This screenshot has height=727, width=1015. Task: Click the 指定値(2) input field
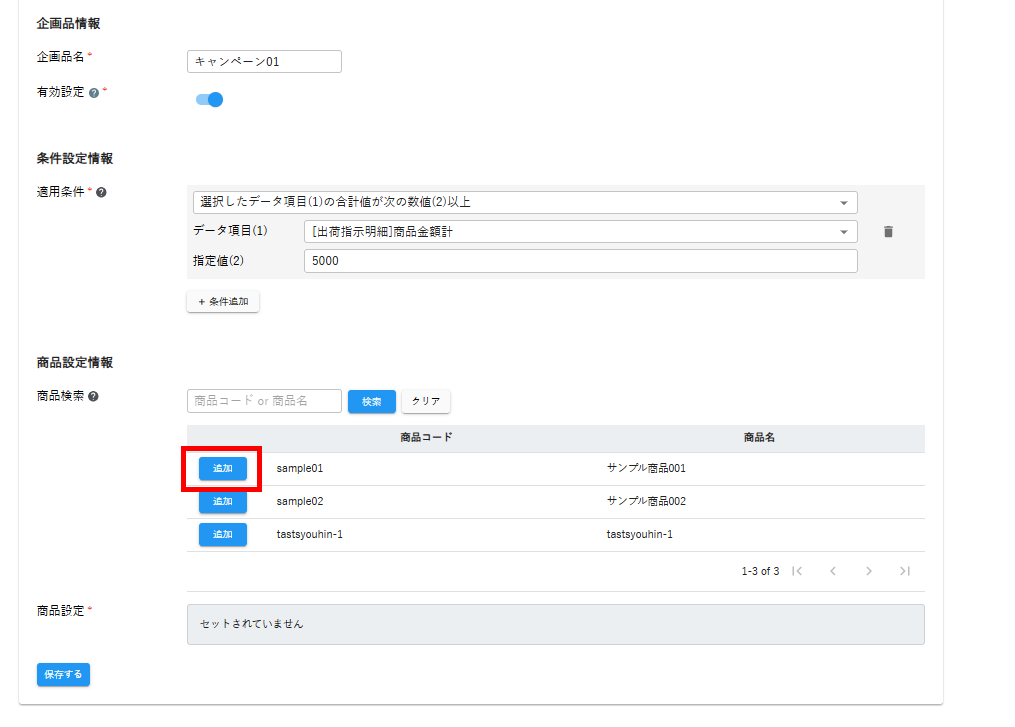(580, 261)
